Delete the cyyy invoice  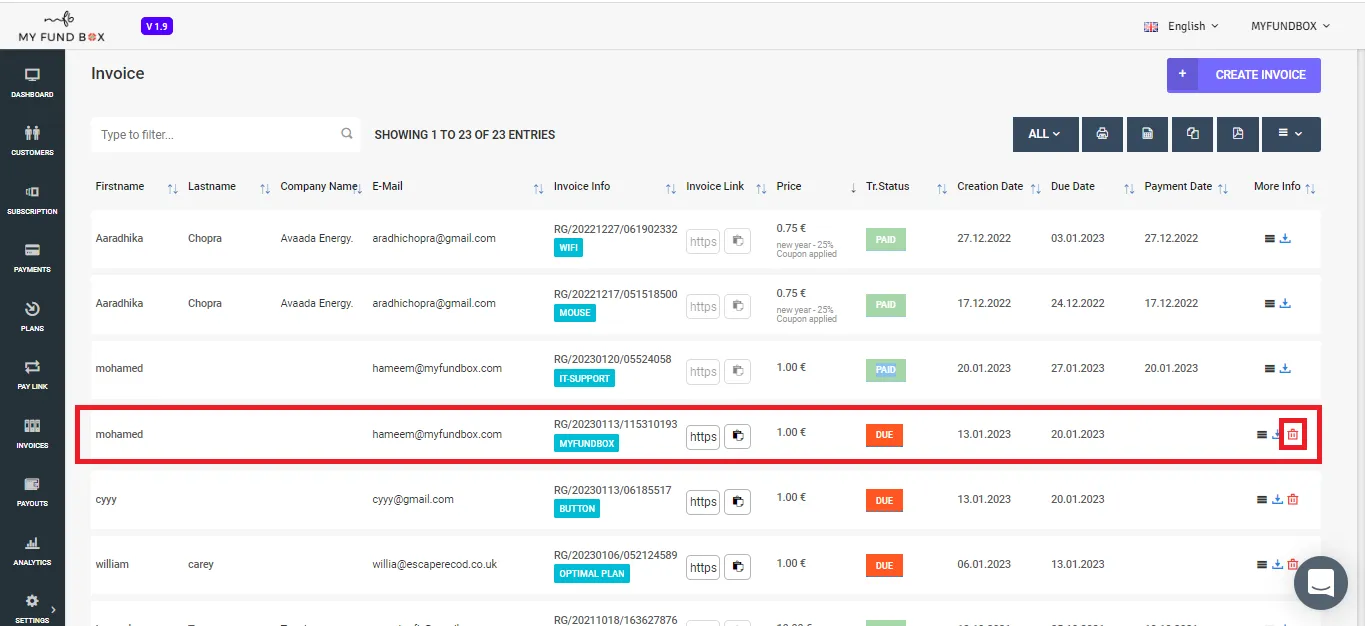1293,500
